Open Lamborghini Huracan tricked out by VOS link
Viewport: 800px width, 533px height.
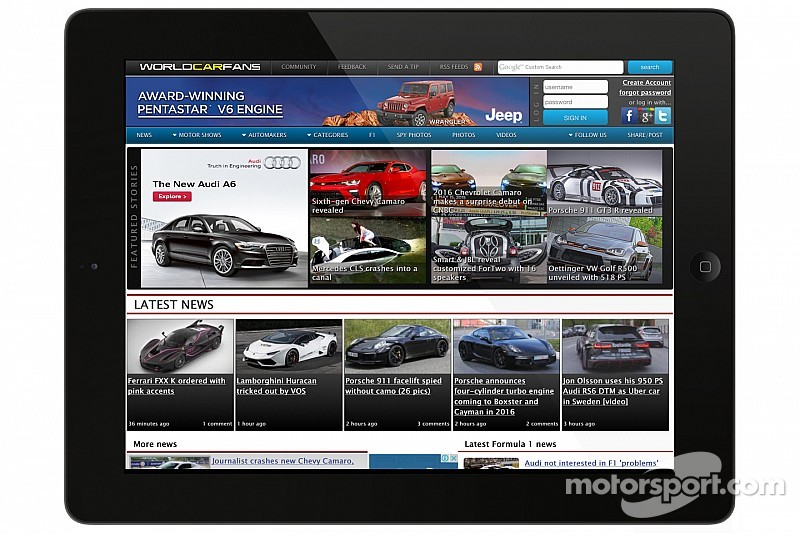(277, 386)
